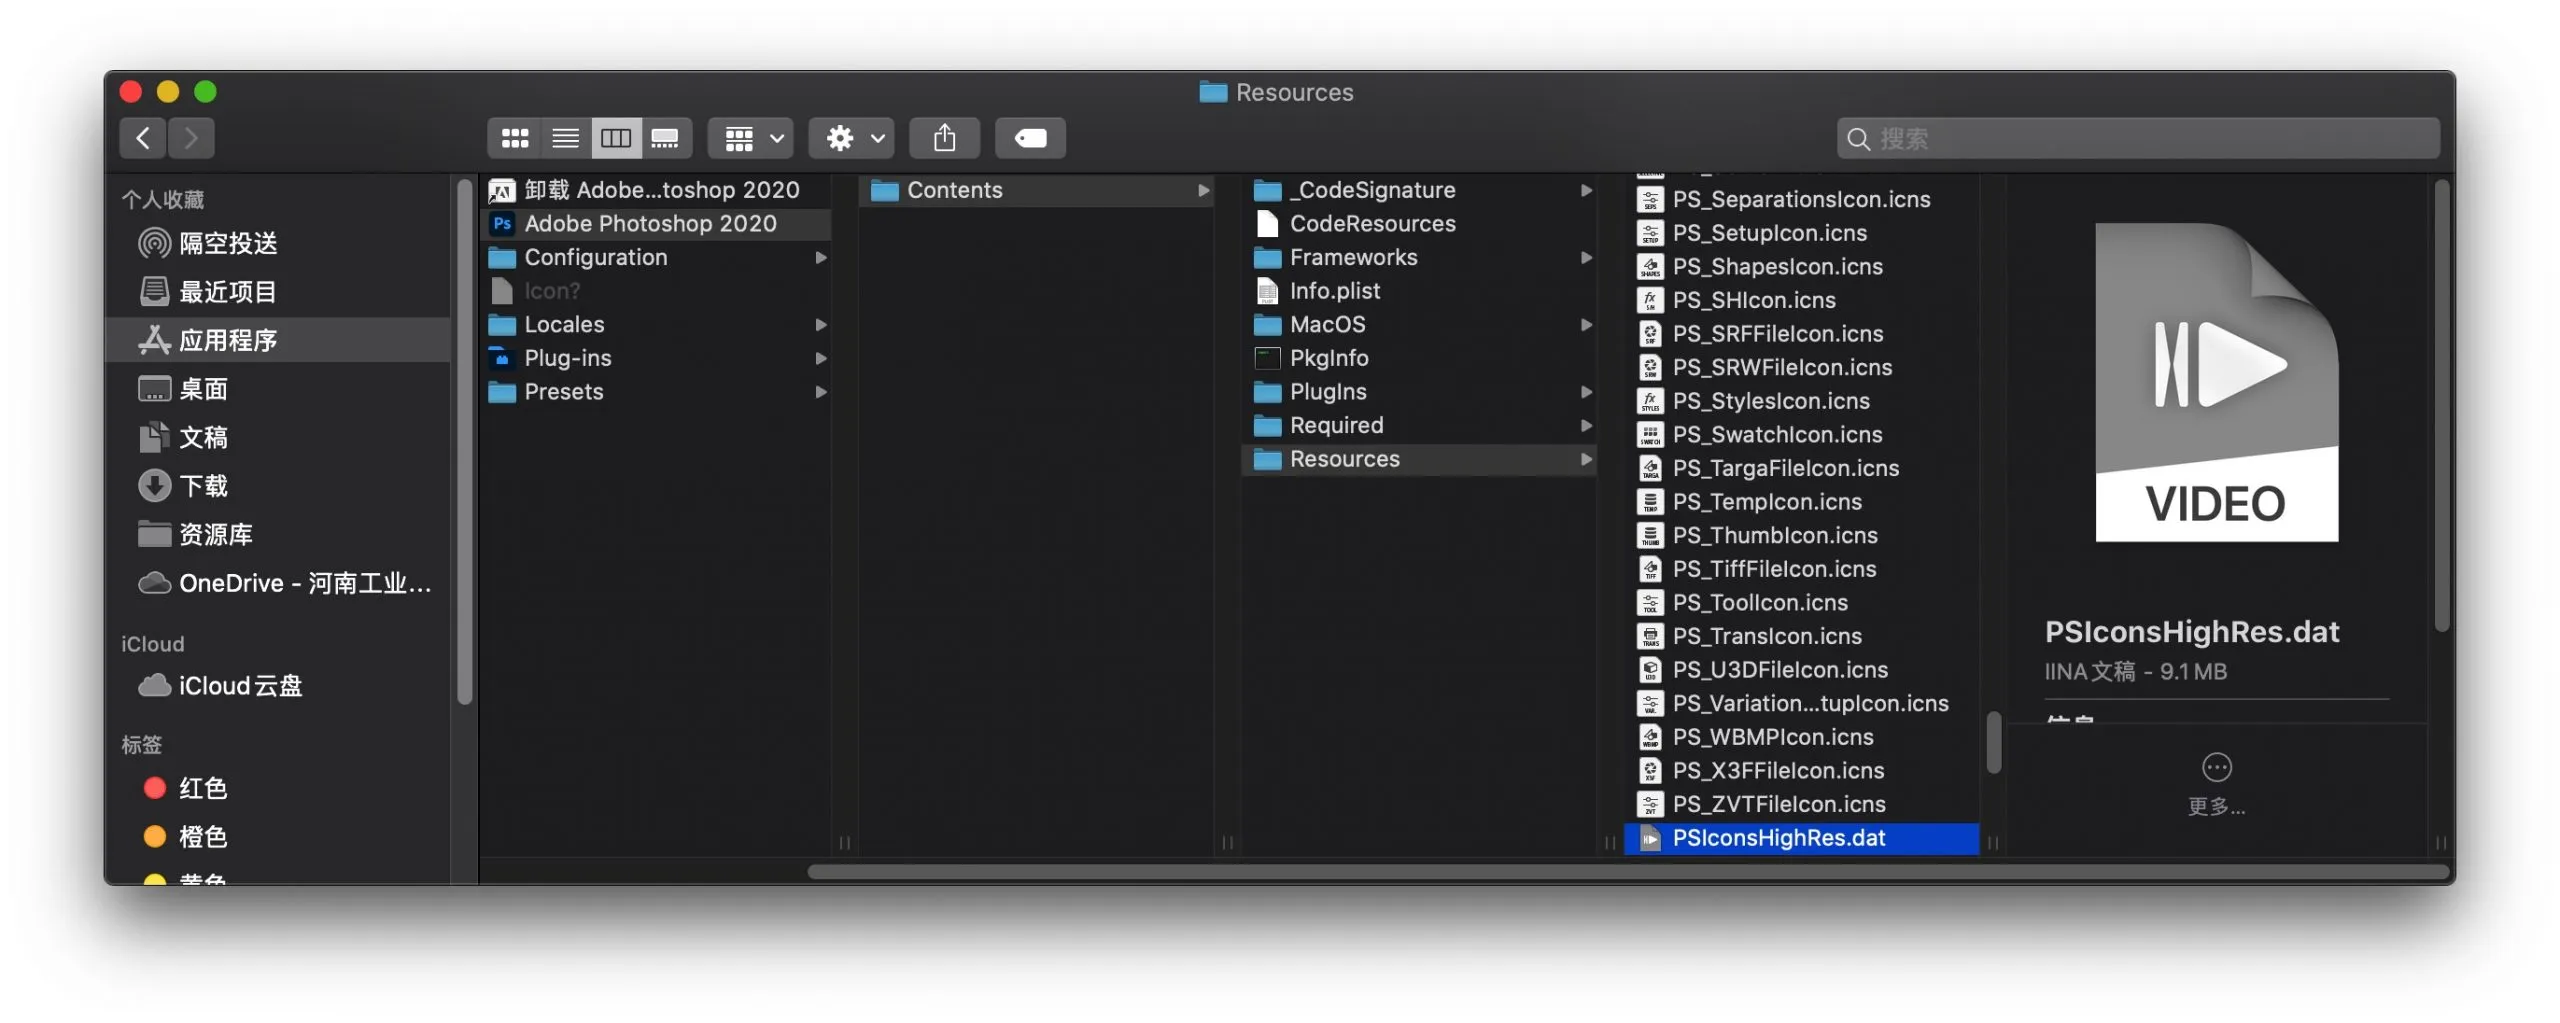The width and height of the screenshot is (2560, 1023).
Task: Select the Info.plist file
Action: tap(1419, 291)
